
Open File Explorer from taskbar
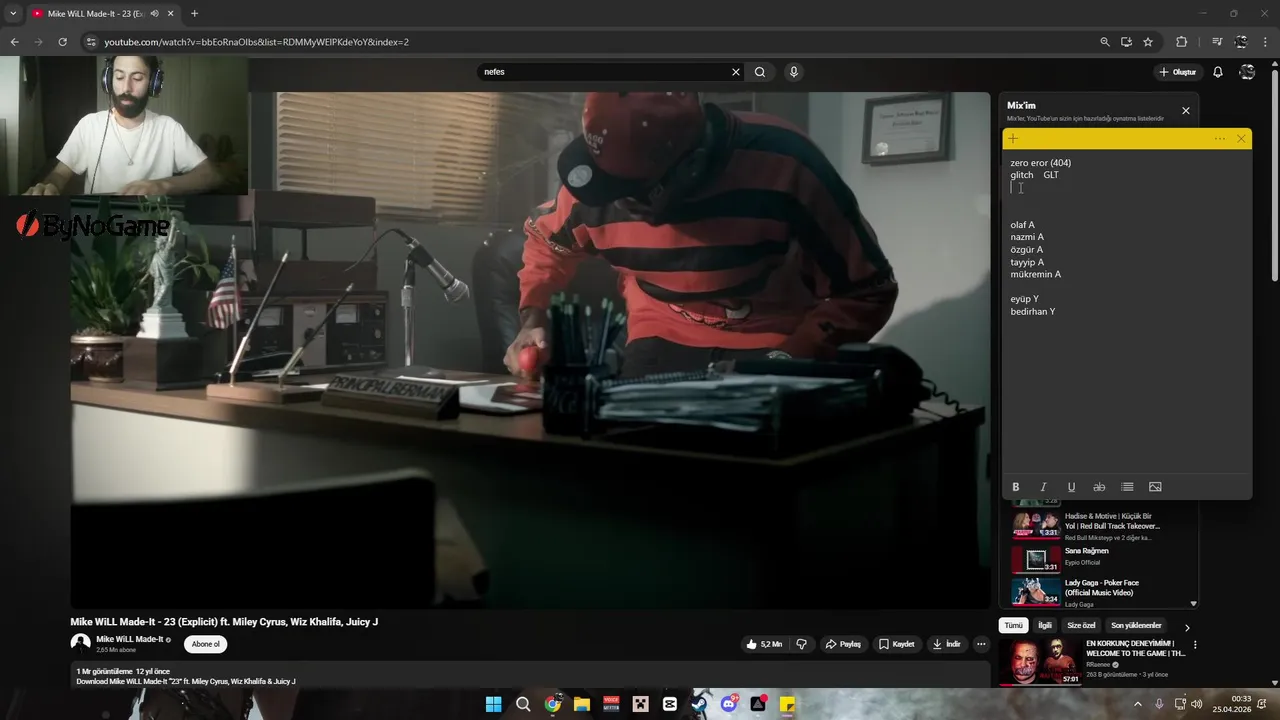[582, 704]
